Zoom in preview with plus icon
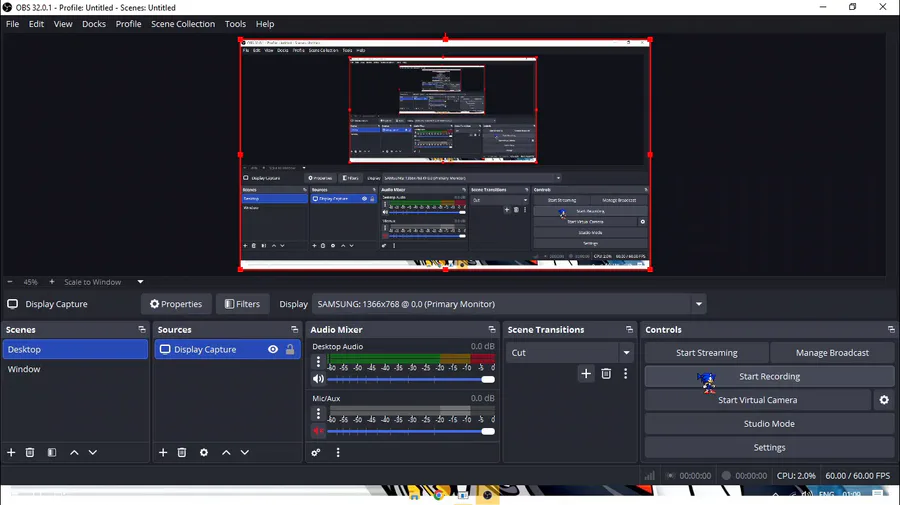This screenshot has height=505, width=900. click(x=52, y=282)
